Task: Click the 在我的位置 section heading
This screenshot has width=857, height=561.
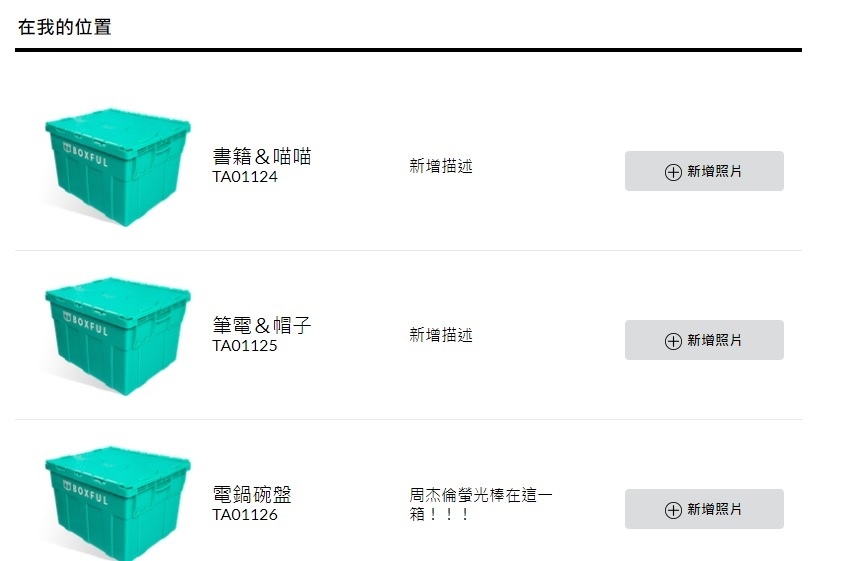Action: click(x=64, y=27)
